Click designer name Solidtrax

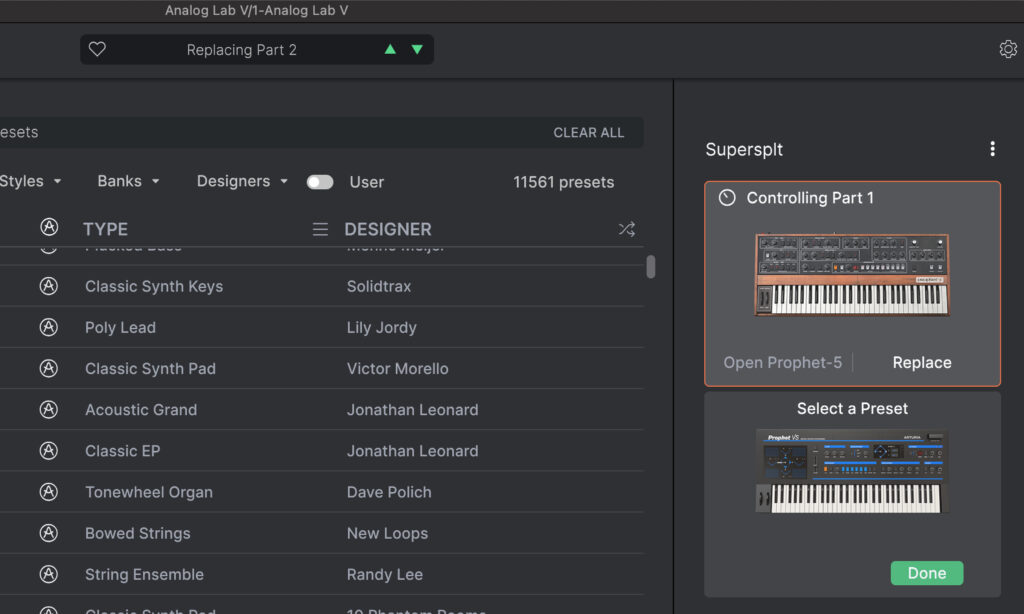379,286
